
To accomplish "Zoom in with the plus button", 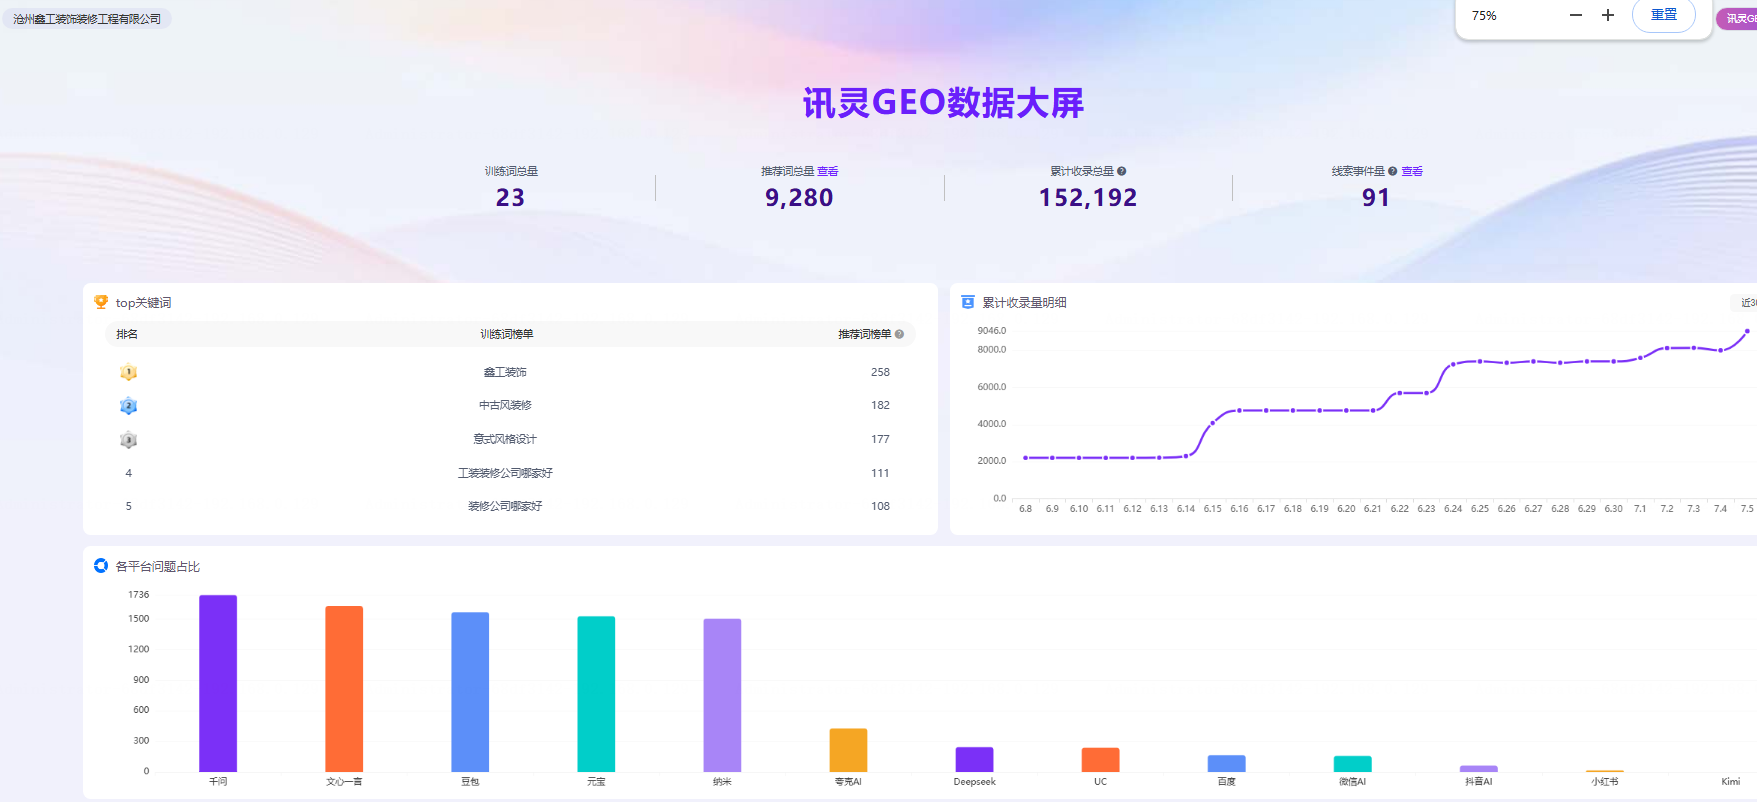I will (1608, 15).
